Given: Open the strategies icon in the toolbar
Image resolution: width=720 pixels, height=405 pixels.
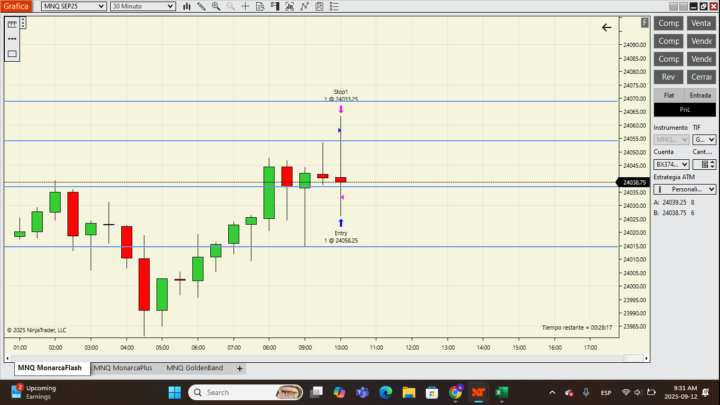Looking at the screenshot, I should pos(320,6).
